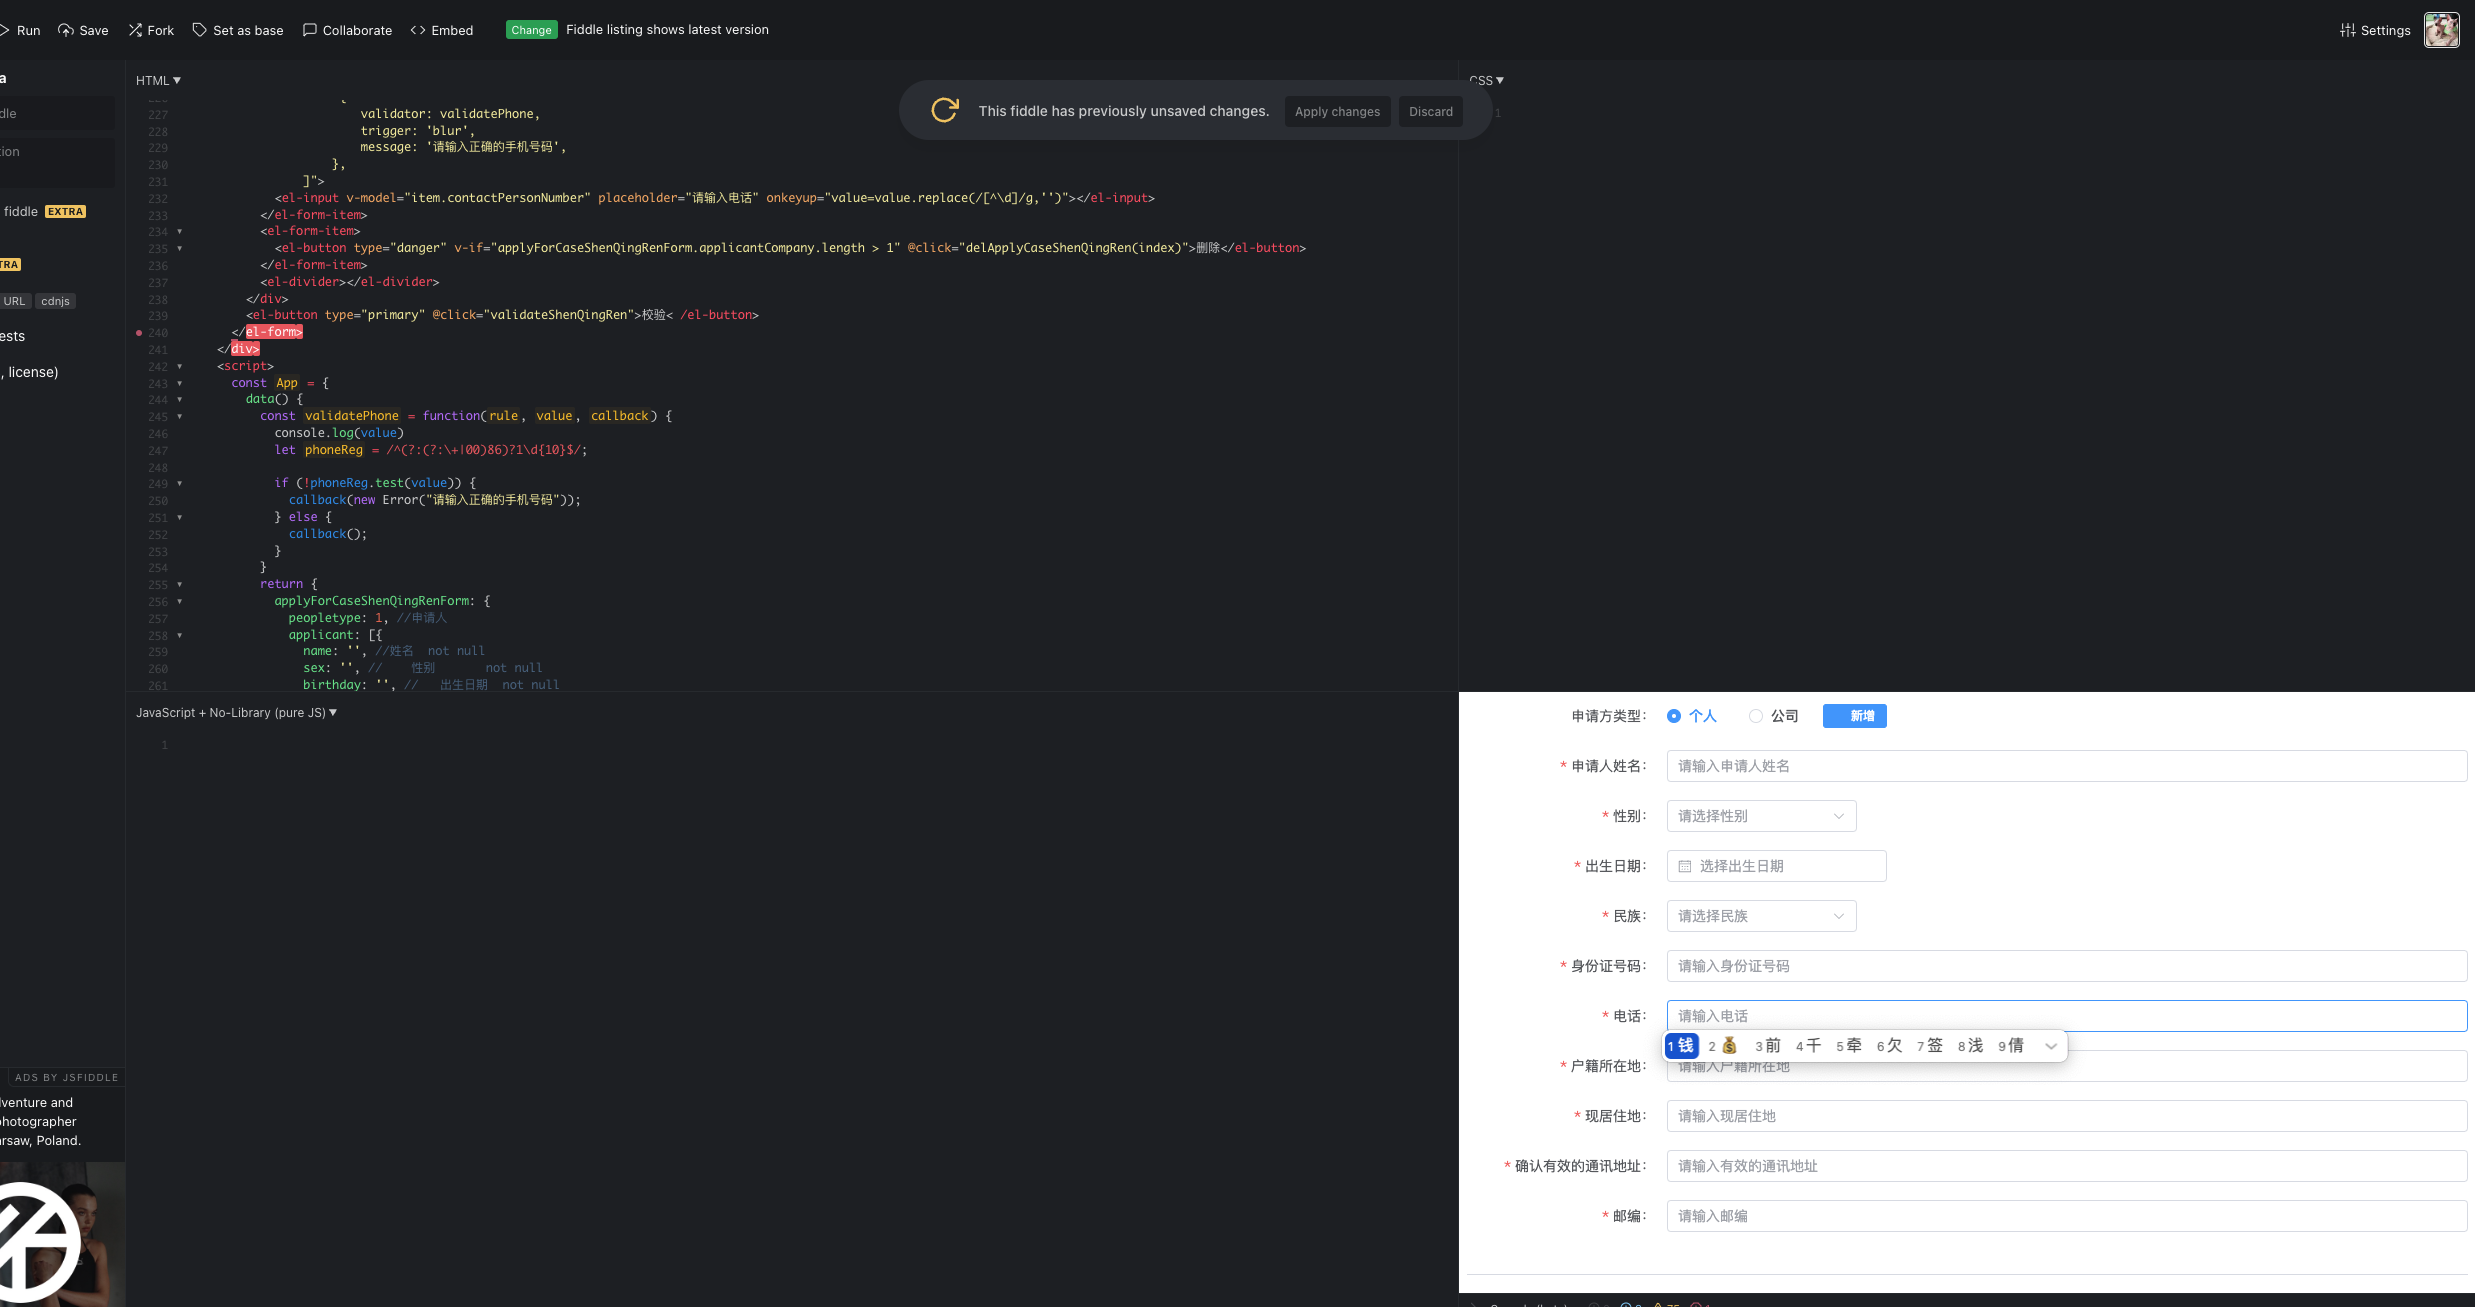
Task: Click the calendar icon in 出生日期 field
Action: point(1685,866)
